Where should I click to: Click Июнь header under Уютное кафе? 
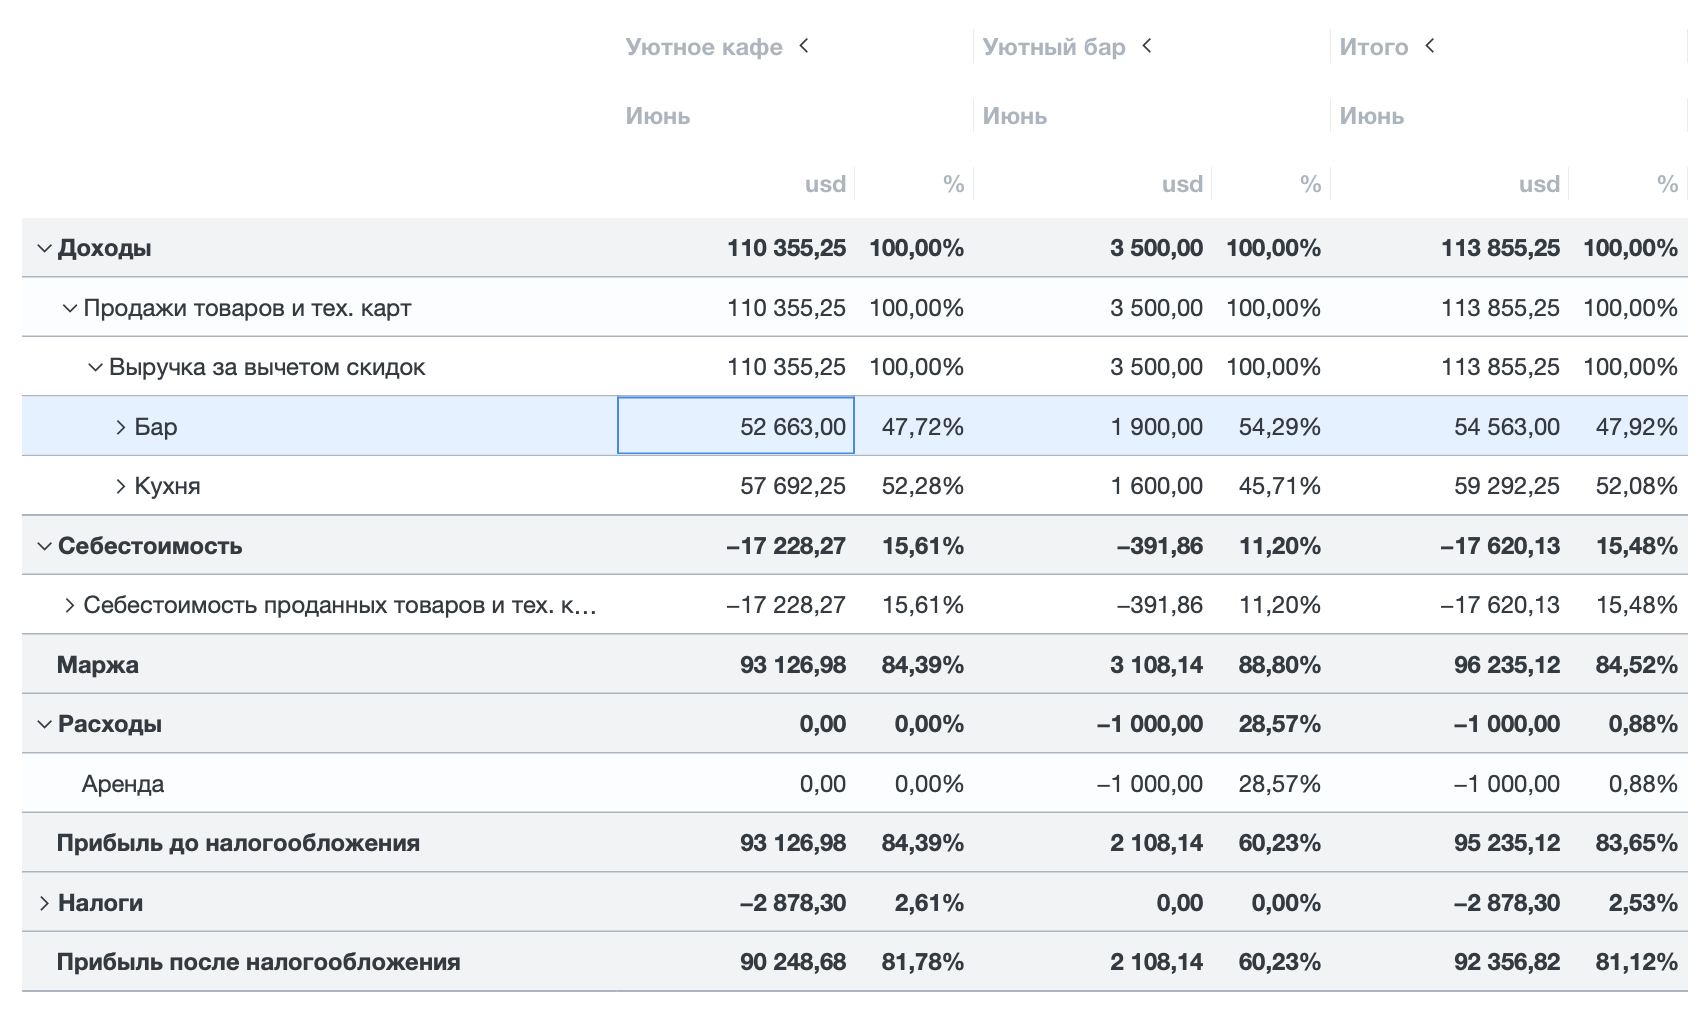(x=658, y=116)
